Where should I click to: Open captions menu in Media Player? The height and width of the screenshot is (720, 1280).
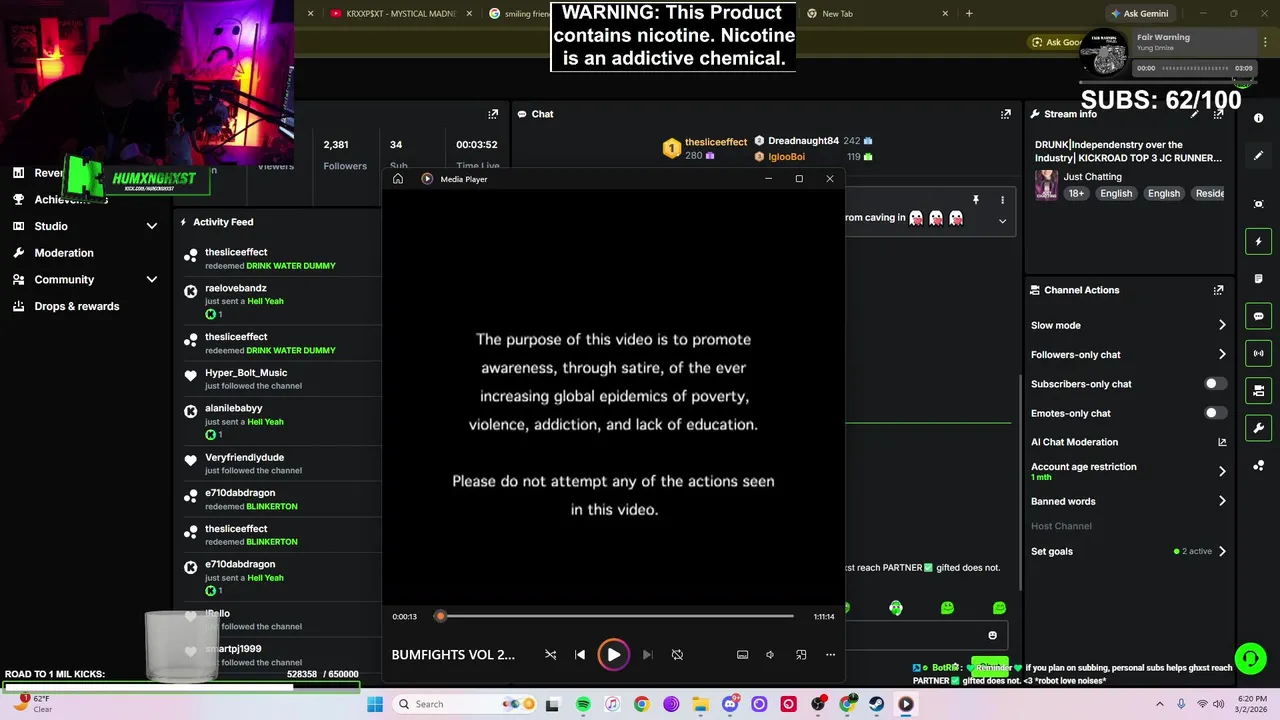click(x=742, y=655)
